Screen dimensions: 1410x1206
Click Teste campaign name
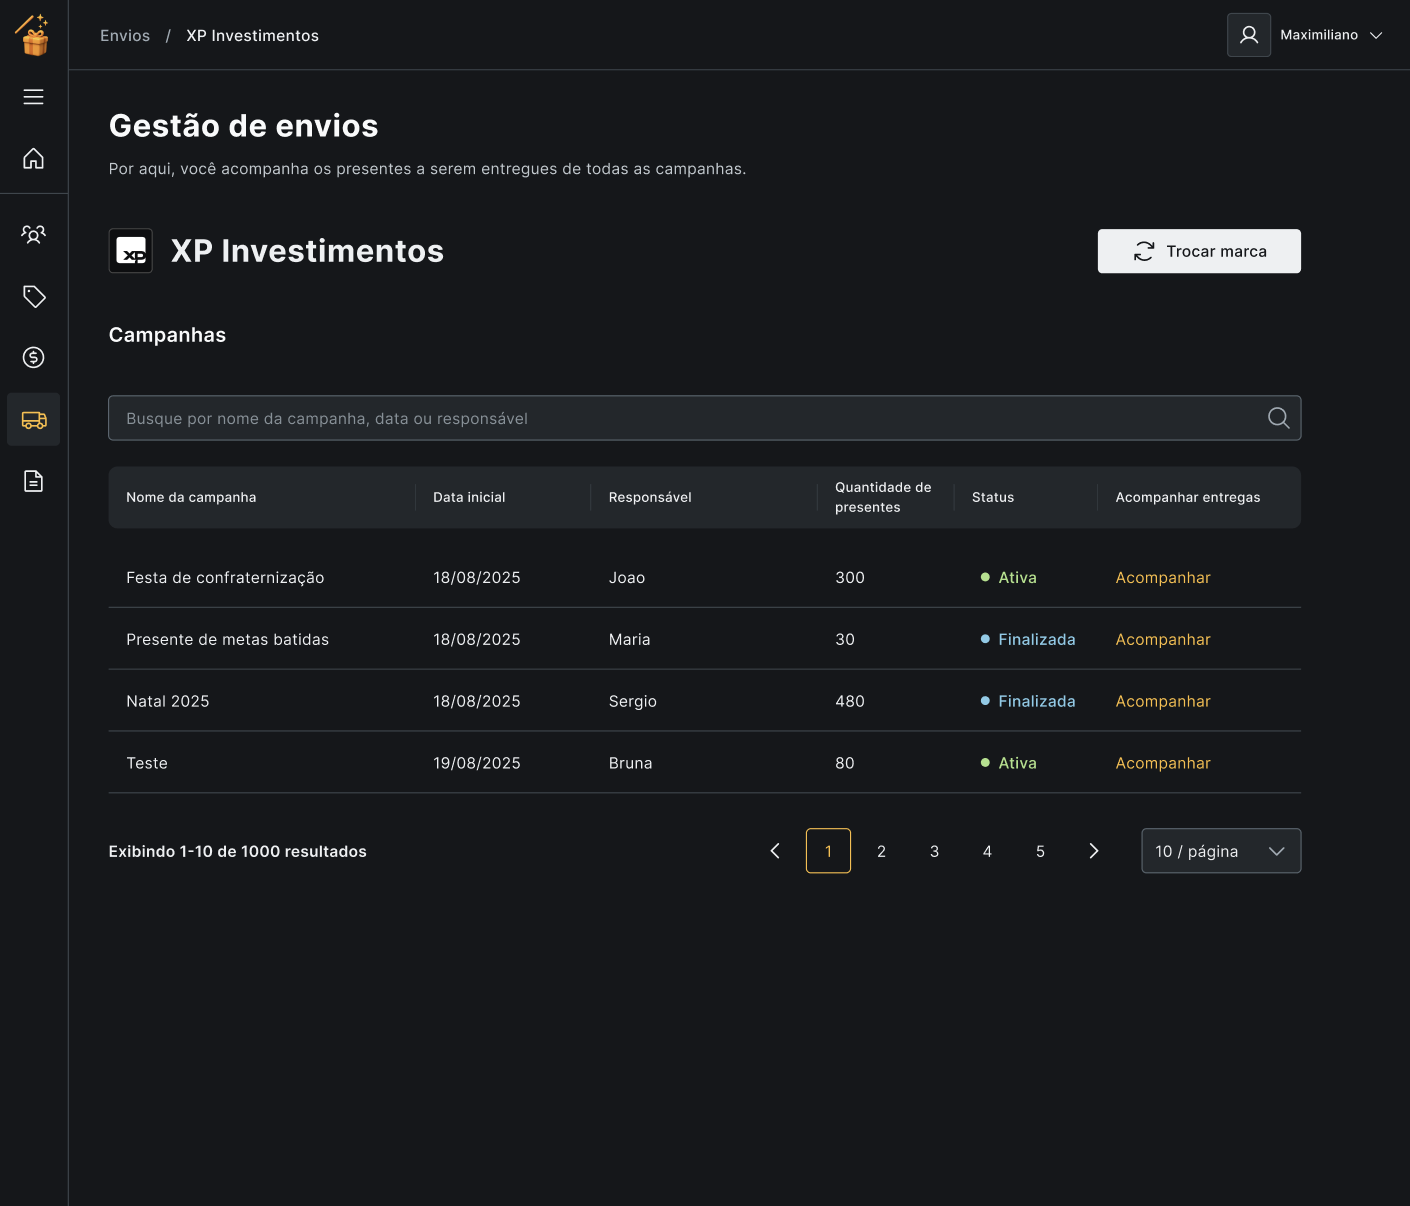(x=147, y=763)
